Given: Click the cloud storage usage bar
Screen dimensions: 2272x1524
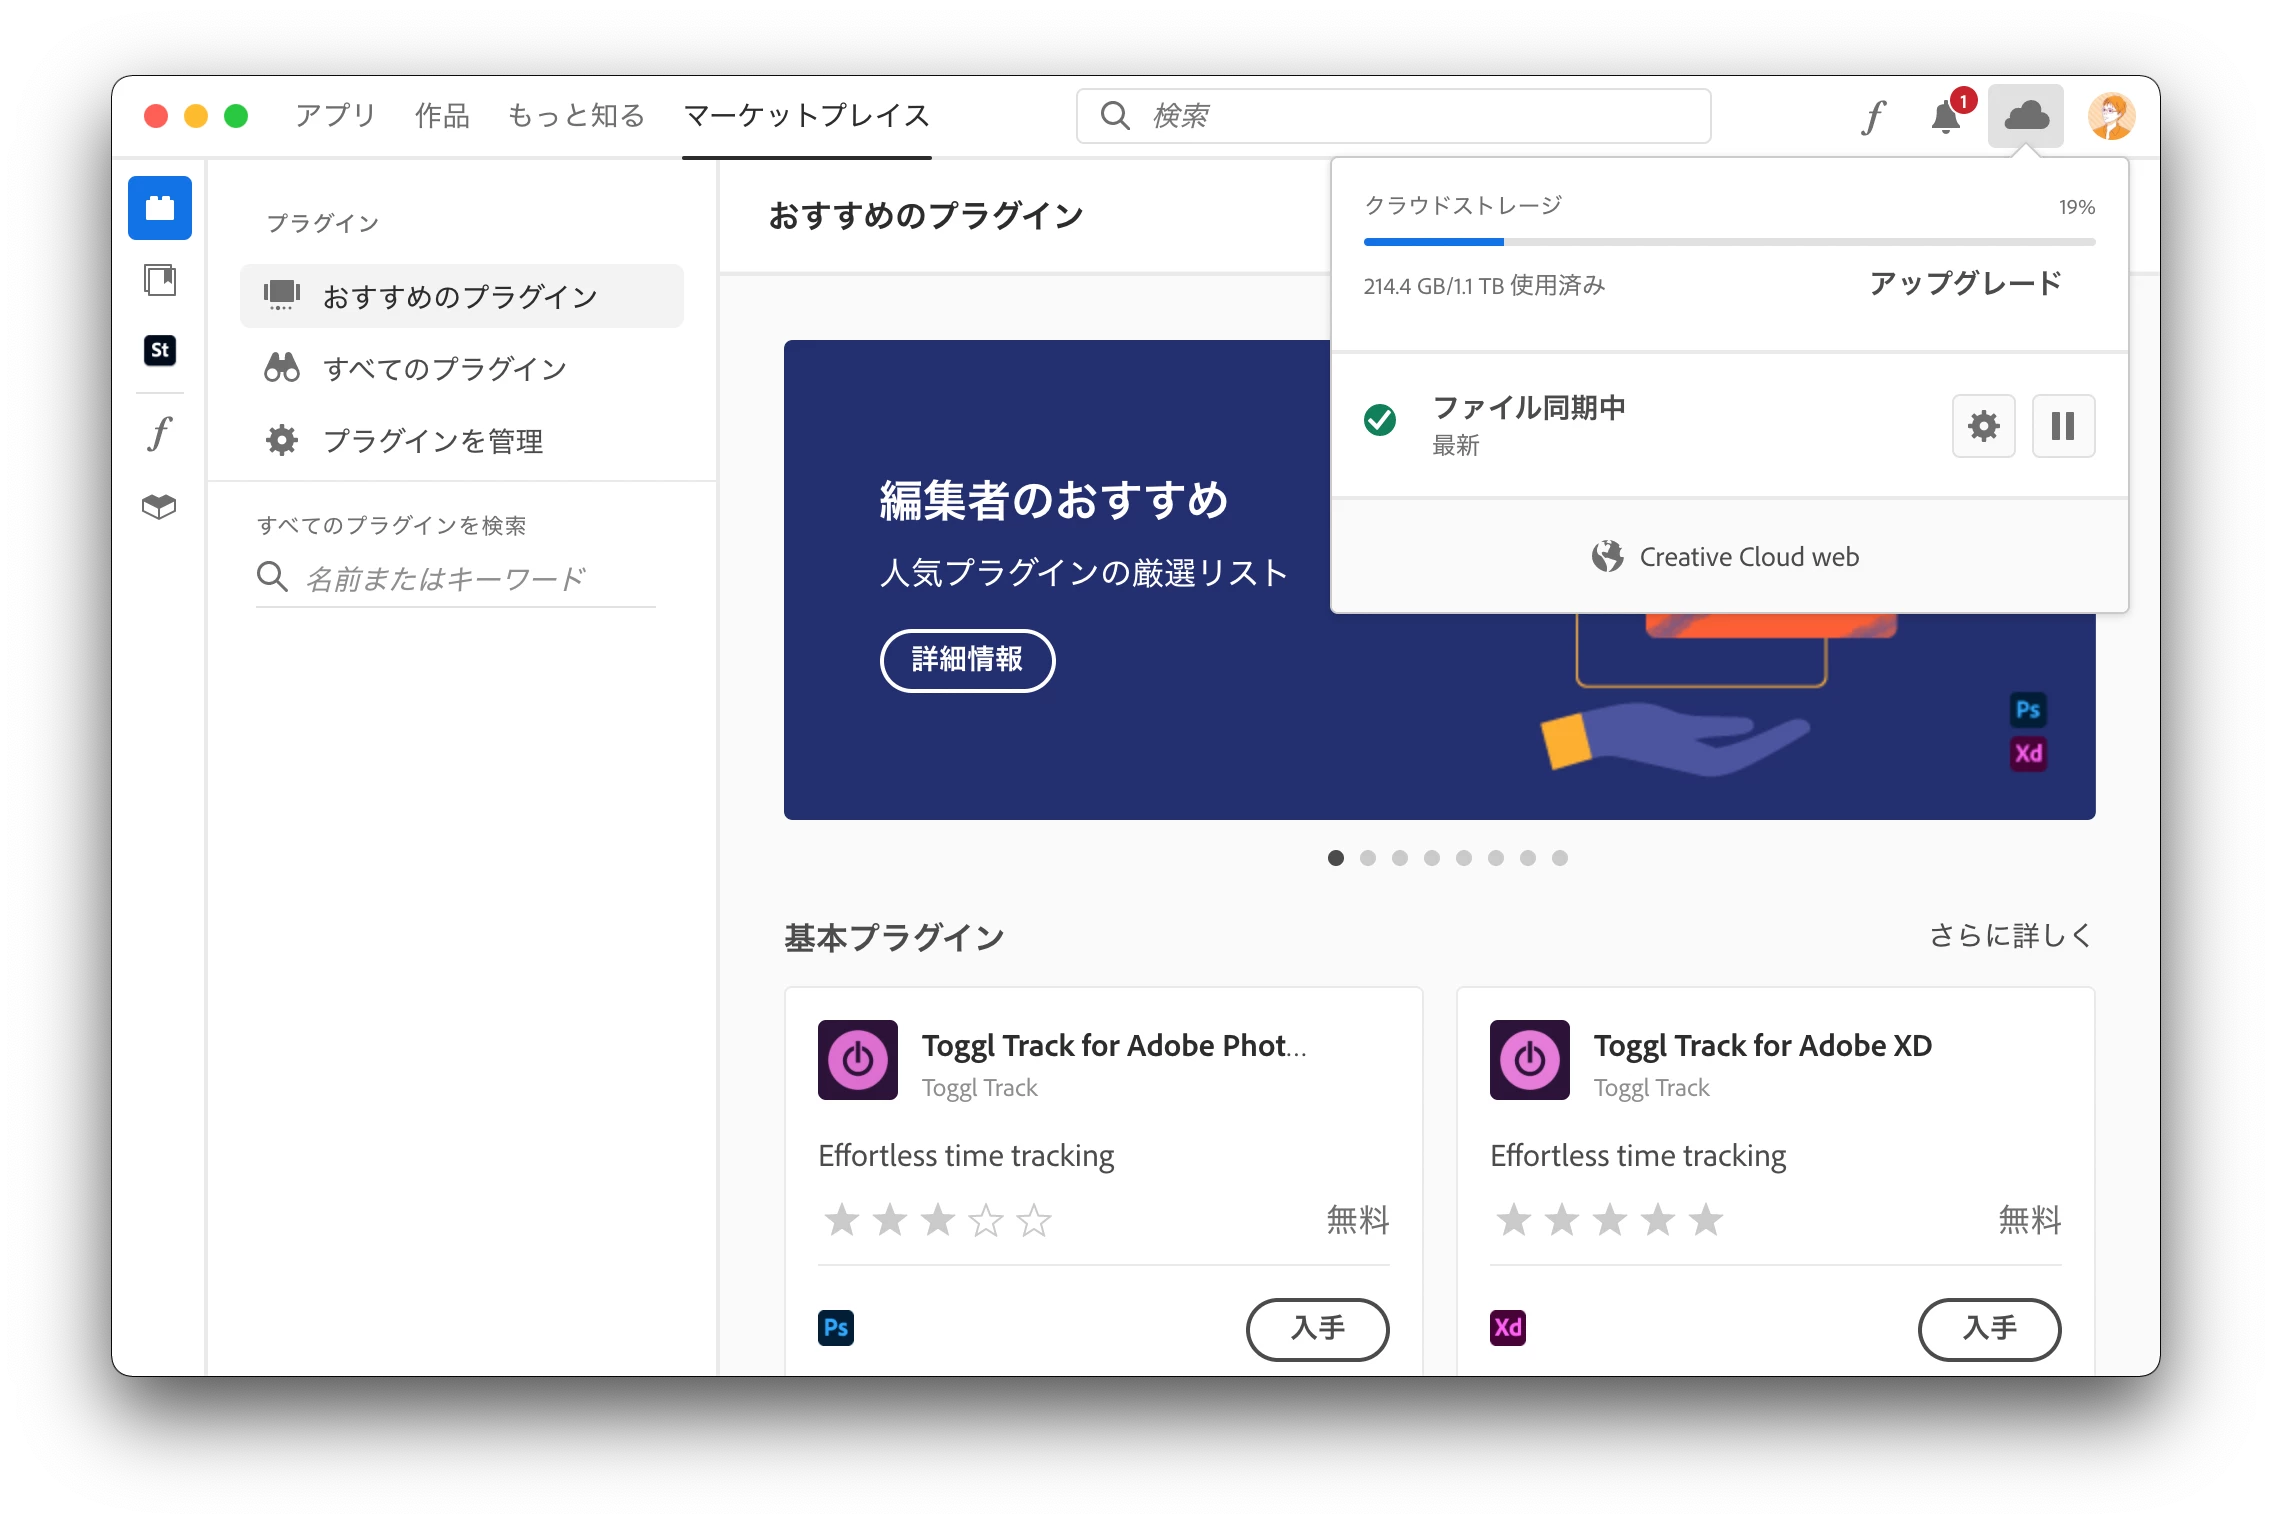Looking at the screenshot, I should [x=1728, y=242].
